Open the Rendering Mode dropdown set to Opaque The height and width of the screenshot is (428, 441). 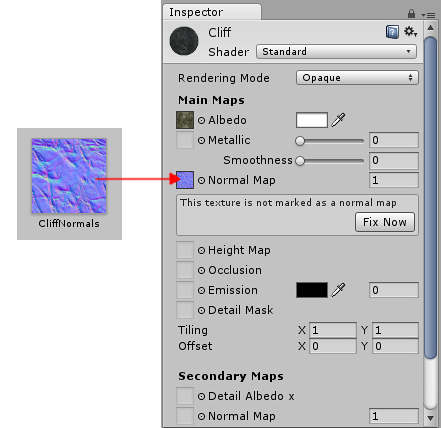(357, 78)
